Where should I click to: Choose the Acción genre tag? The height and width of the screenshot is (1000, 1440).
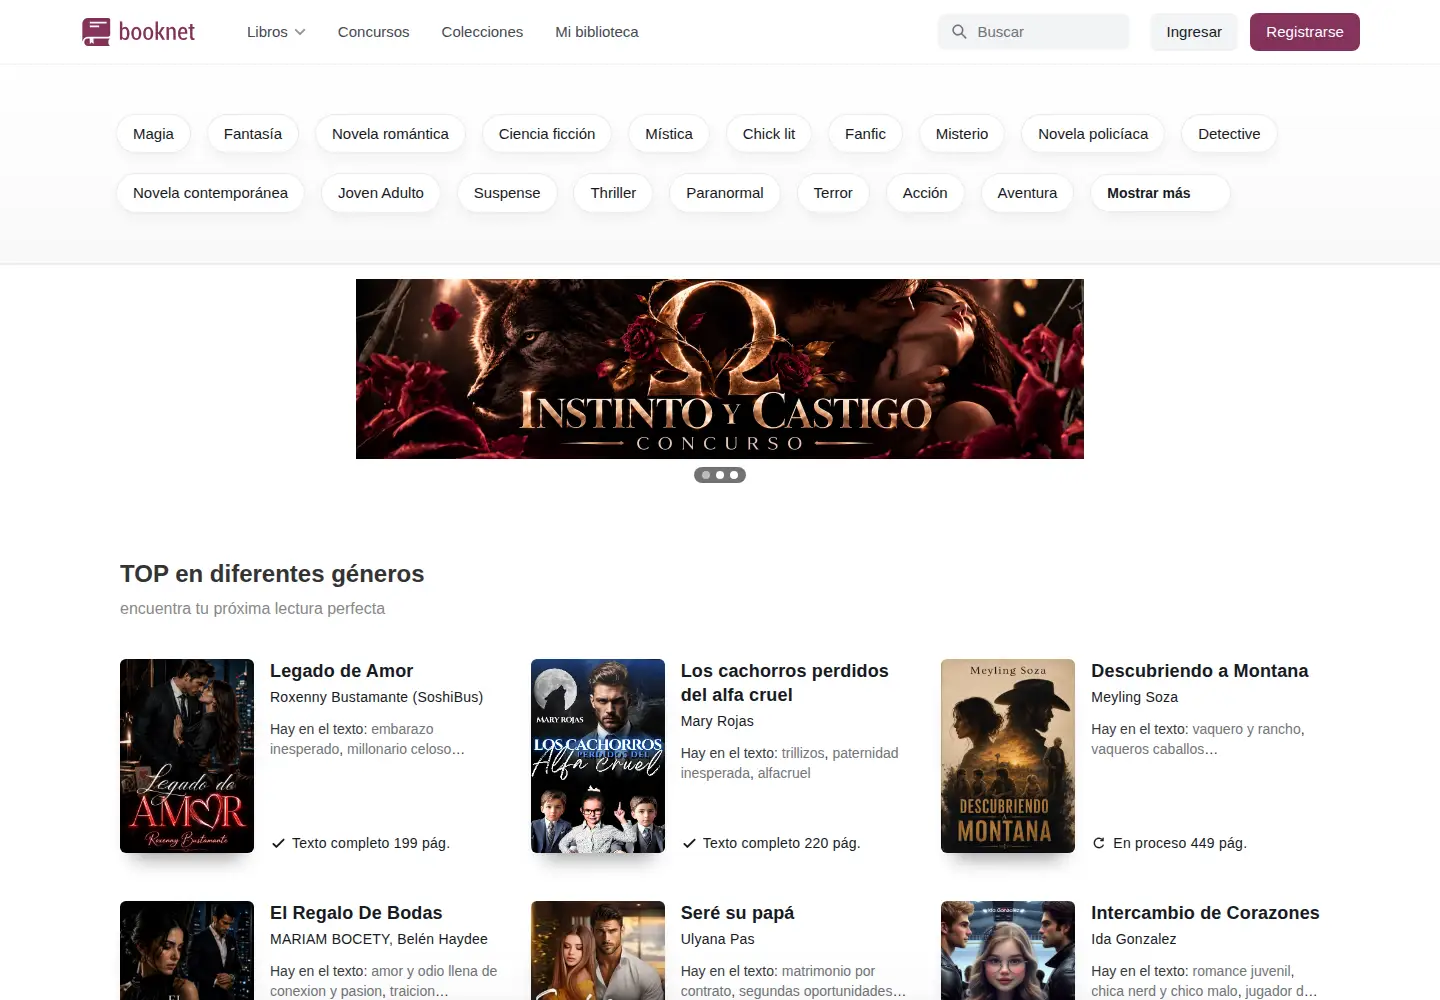tap(925, 193)
